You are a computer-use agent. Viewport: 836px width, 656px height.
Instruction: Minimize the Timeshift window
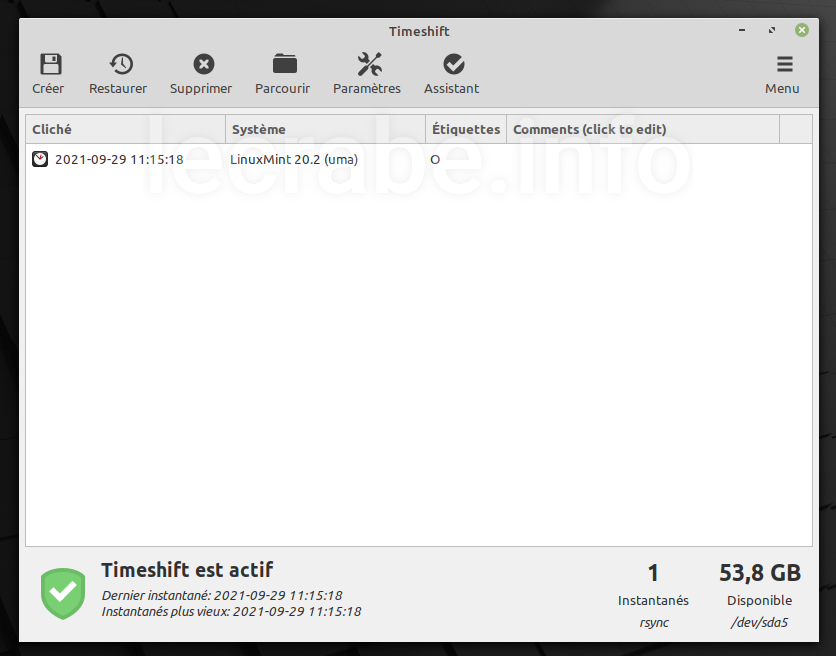click(742, 30)
